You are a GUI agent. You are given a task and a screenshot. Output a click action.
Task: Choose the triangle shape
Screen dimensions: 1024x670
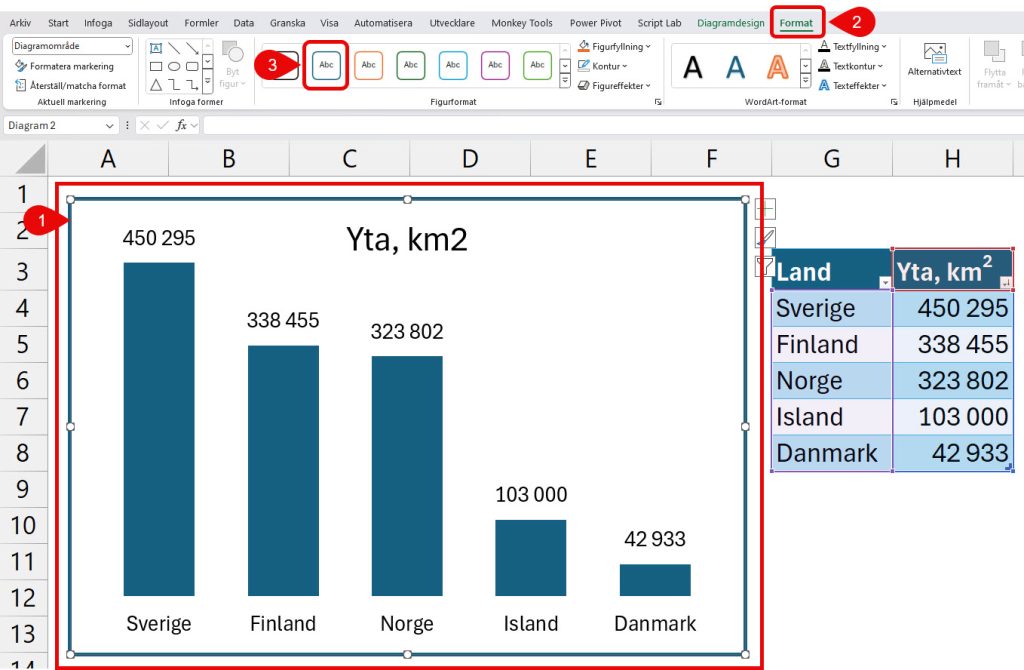point(155,85)
